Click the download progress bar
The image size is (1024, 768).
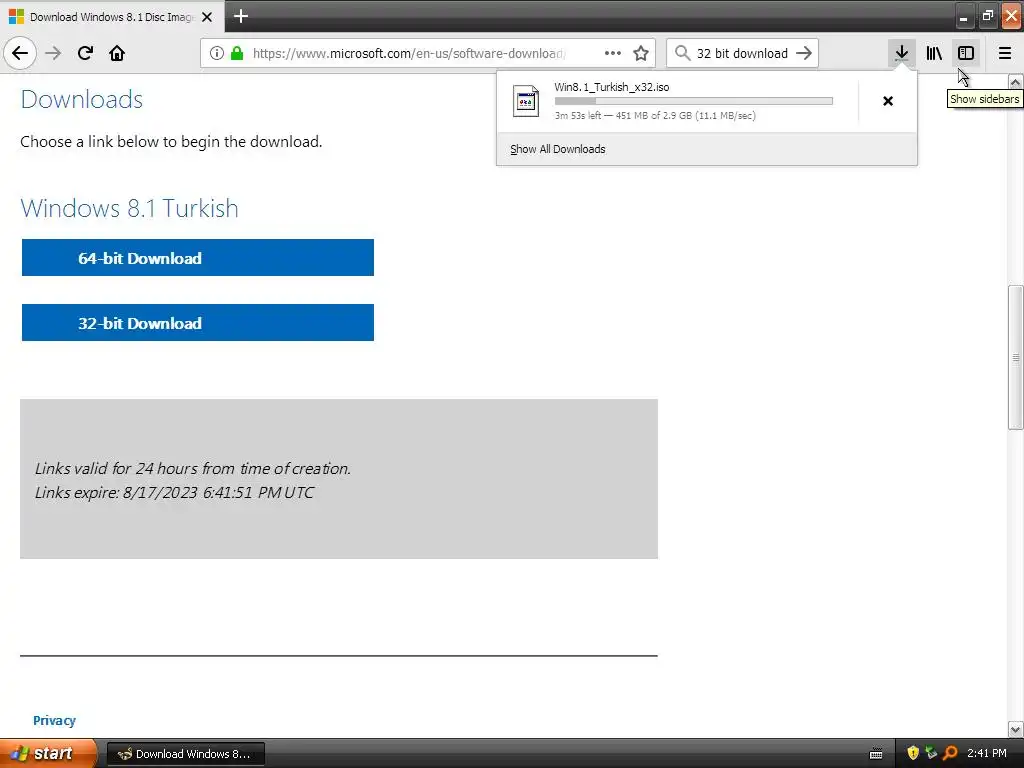(x=694, y=101)
